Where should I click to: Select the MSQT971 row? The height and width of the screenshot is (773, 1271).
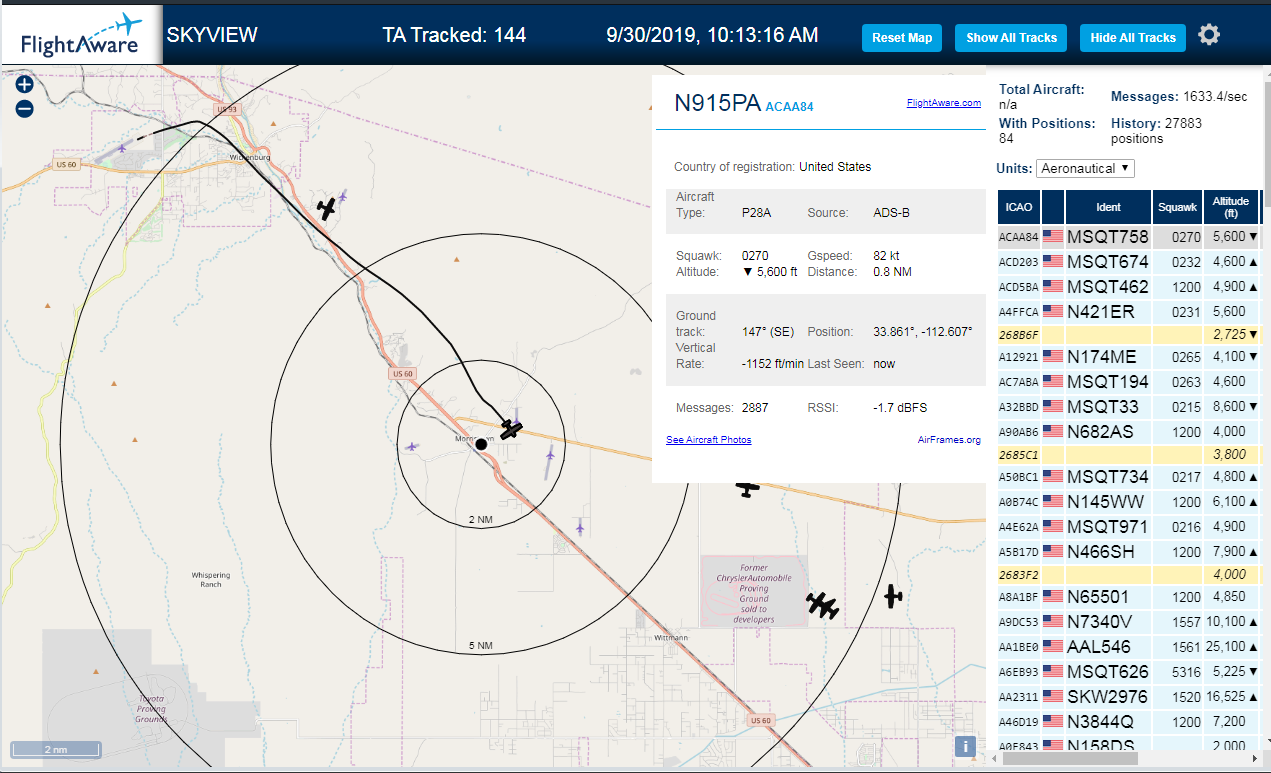point(1128,526)
